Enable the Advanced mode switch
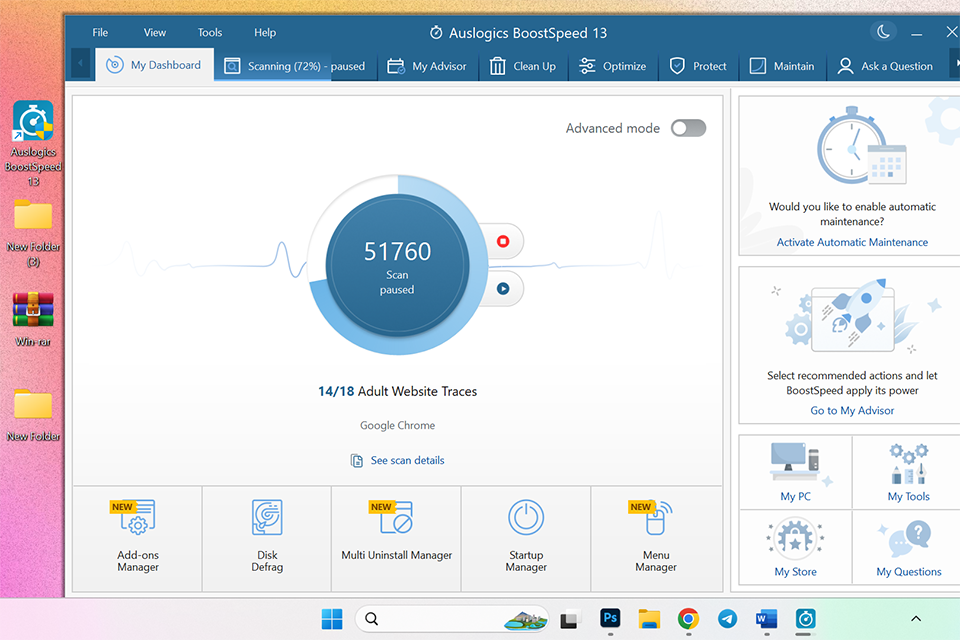Screen dimensions: 960x640 pos(688,128)
